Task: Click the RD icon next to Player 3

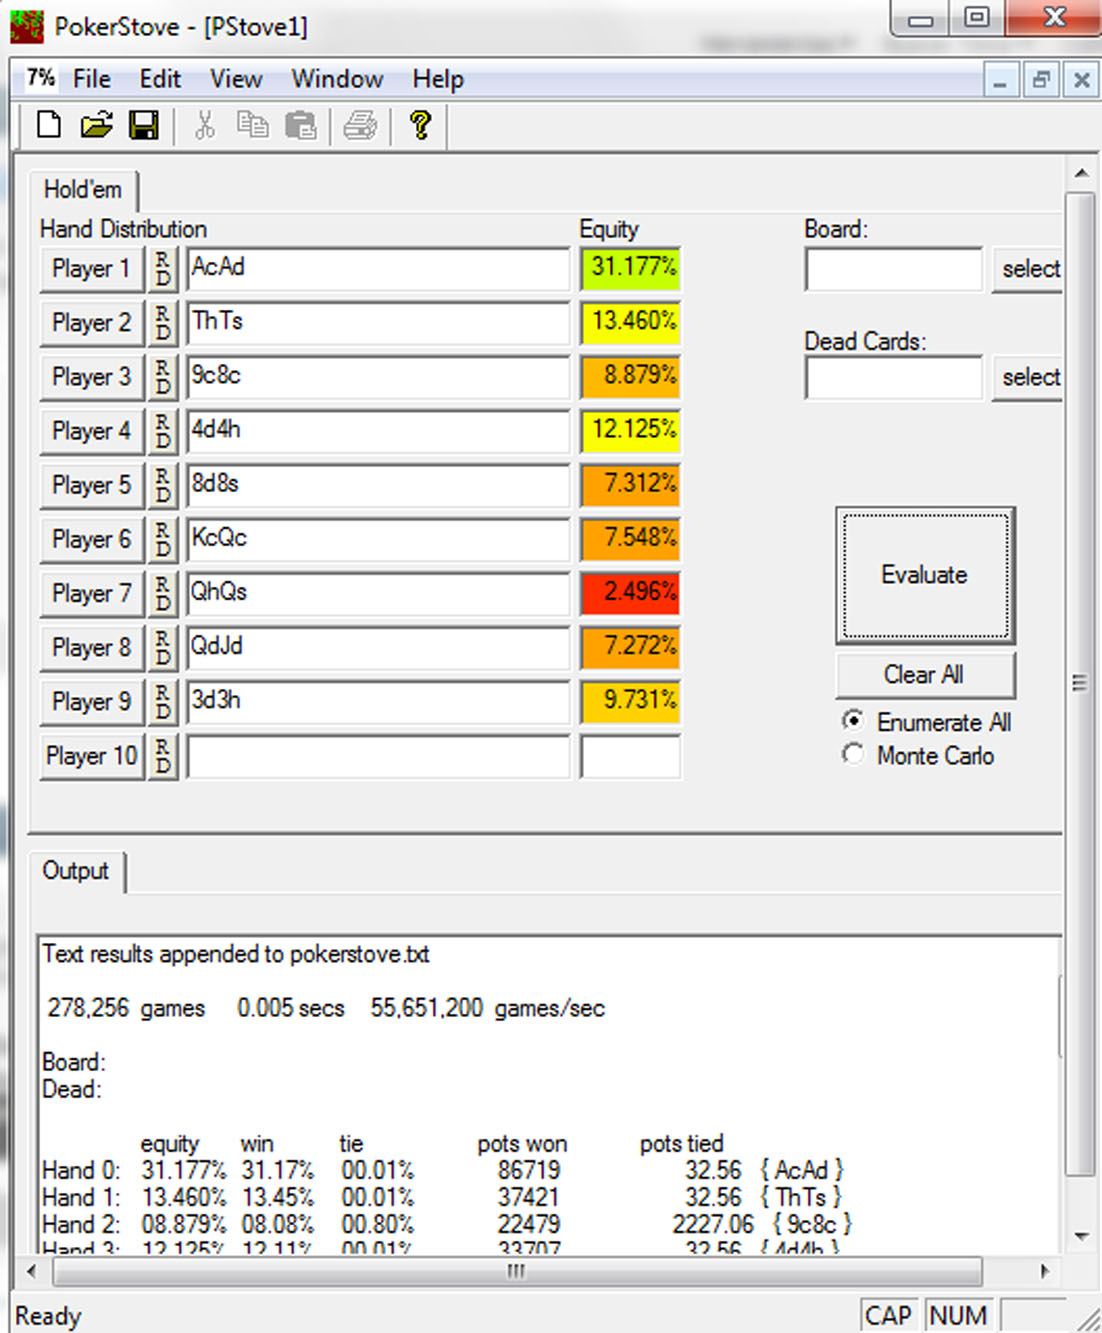Action: [163, 377]
